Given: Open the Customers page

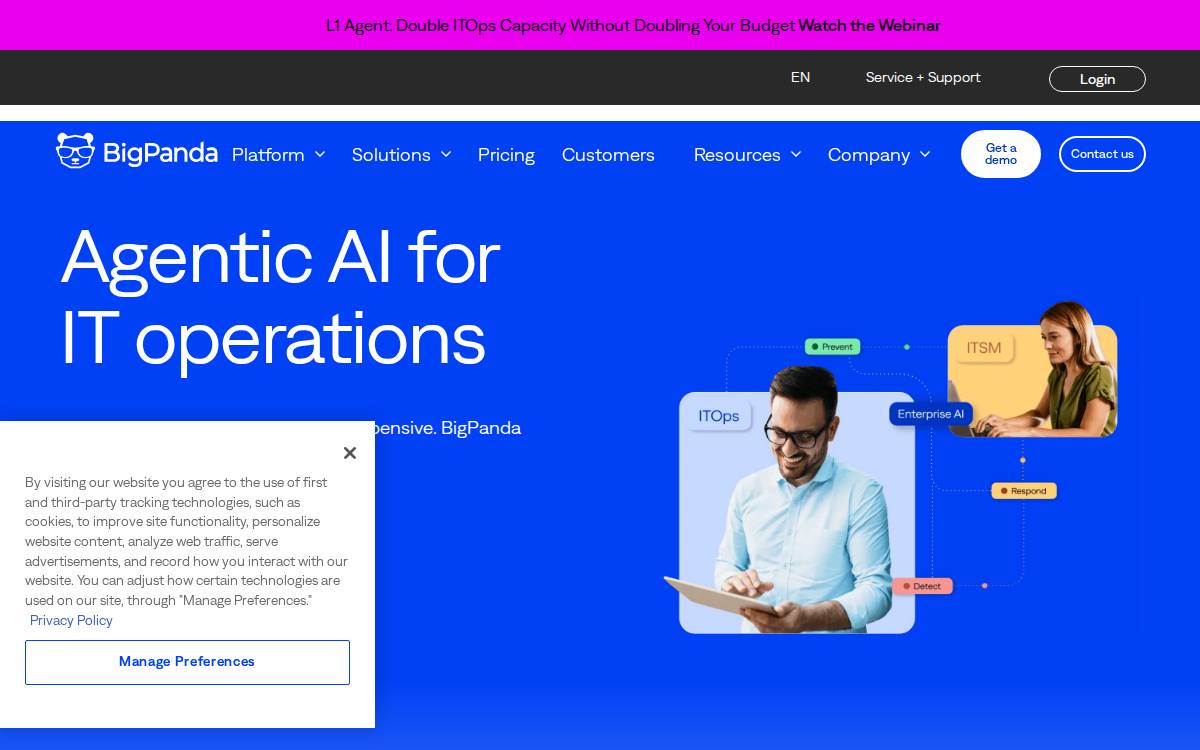Looking at the screenshot, I should 608,155.
